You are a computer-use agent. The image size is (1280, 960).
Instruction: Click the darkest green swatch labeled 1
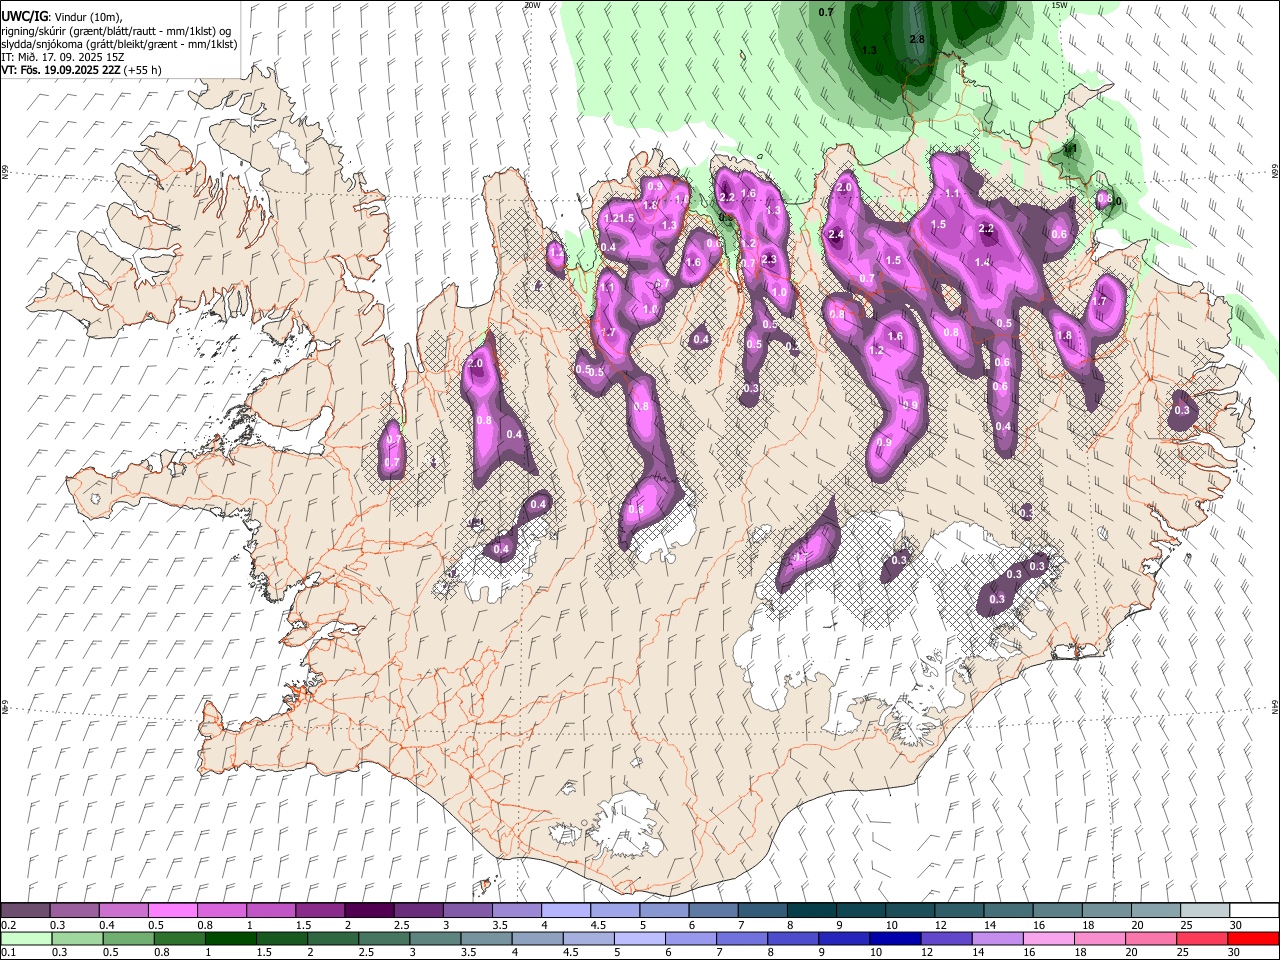click(x=231, y=938)
